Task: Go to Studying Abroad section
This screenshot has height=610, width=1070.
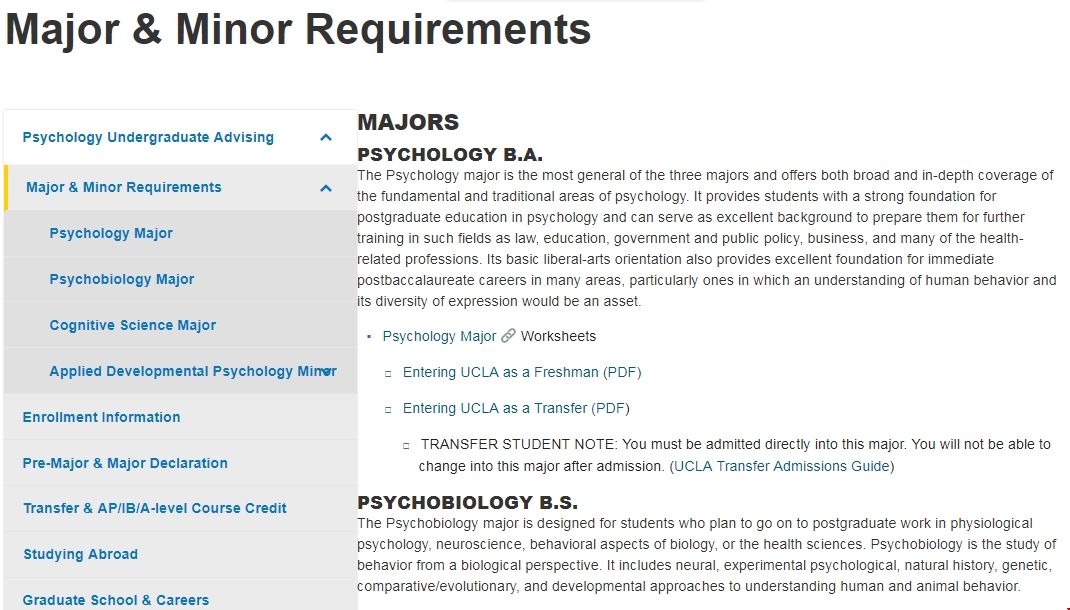Action: (80, 554)
